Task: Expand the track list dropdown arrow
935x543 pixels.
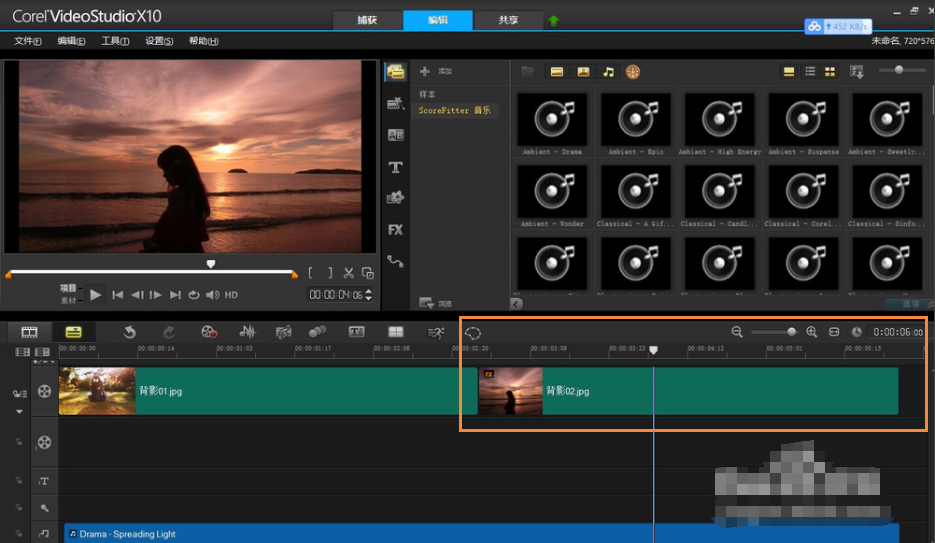Action: (19, 411)
